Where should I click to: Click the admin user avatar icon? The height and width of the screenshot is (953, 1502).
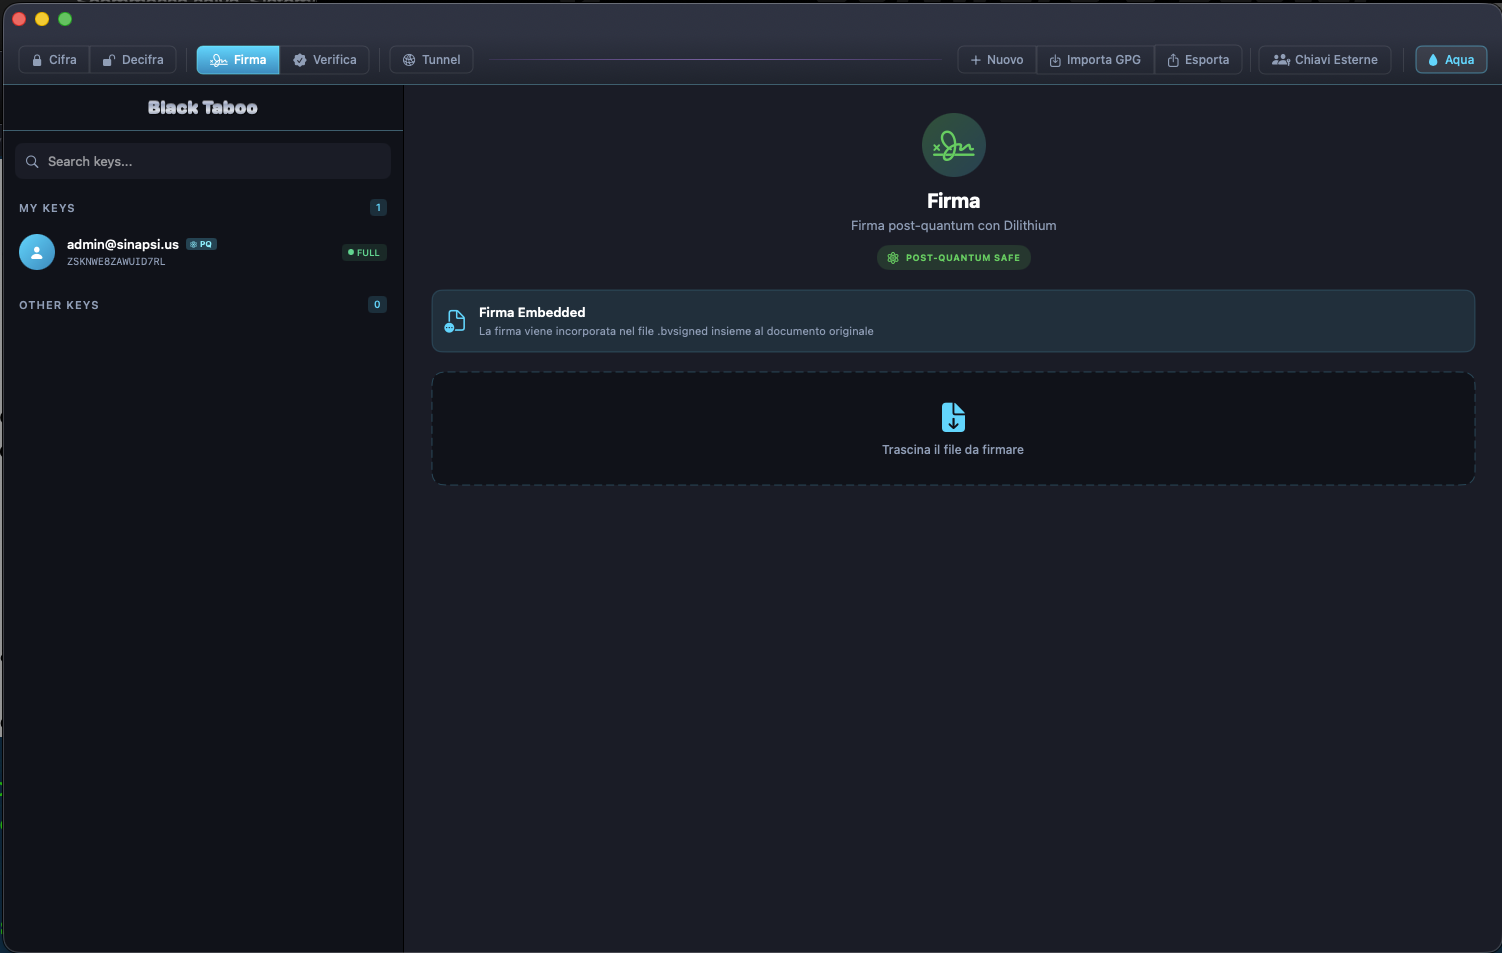click(37, 252)
